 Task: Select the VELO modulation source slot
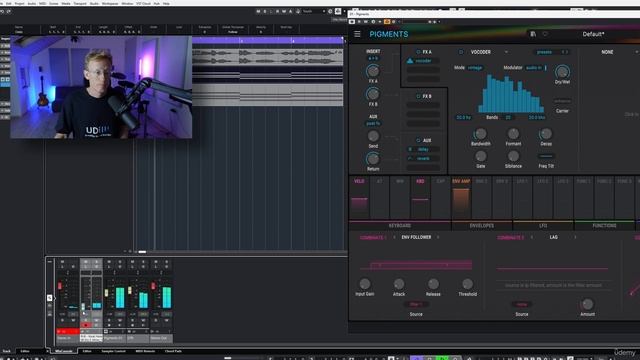click(x=359, y=198)
